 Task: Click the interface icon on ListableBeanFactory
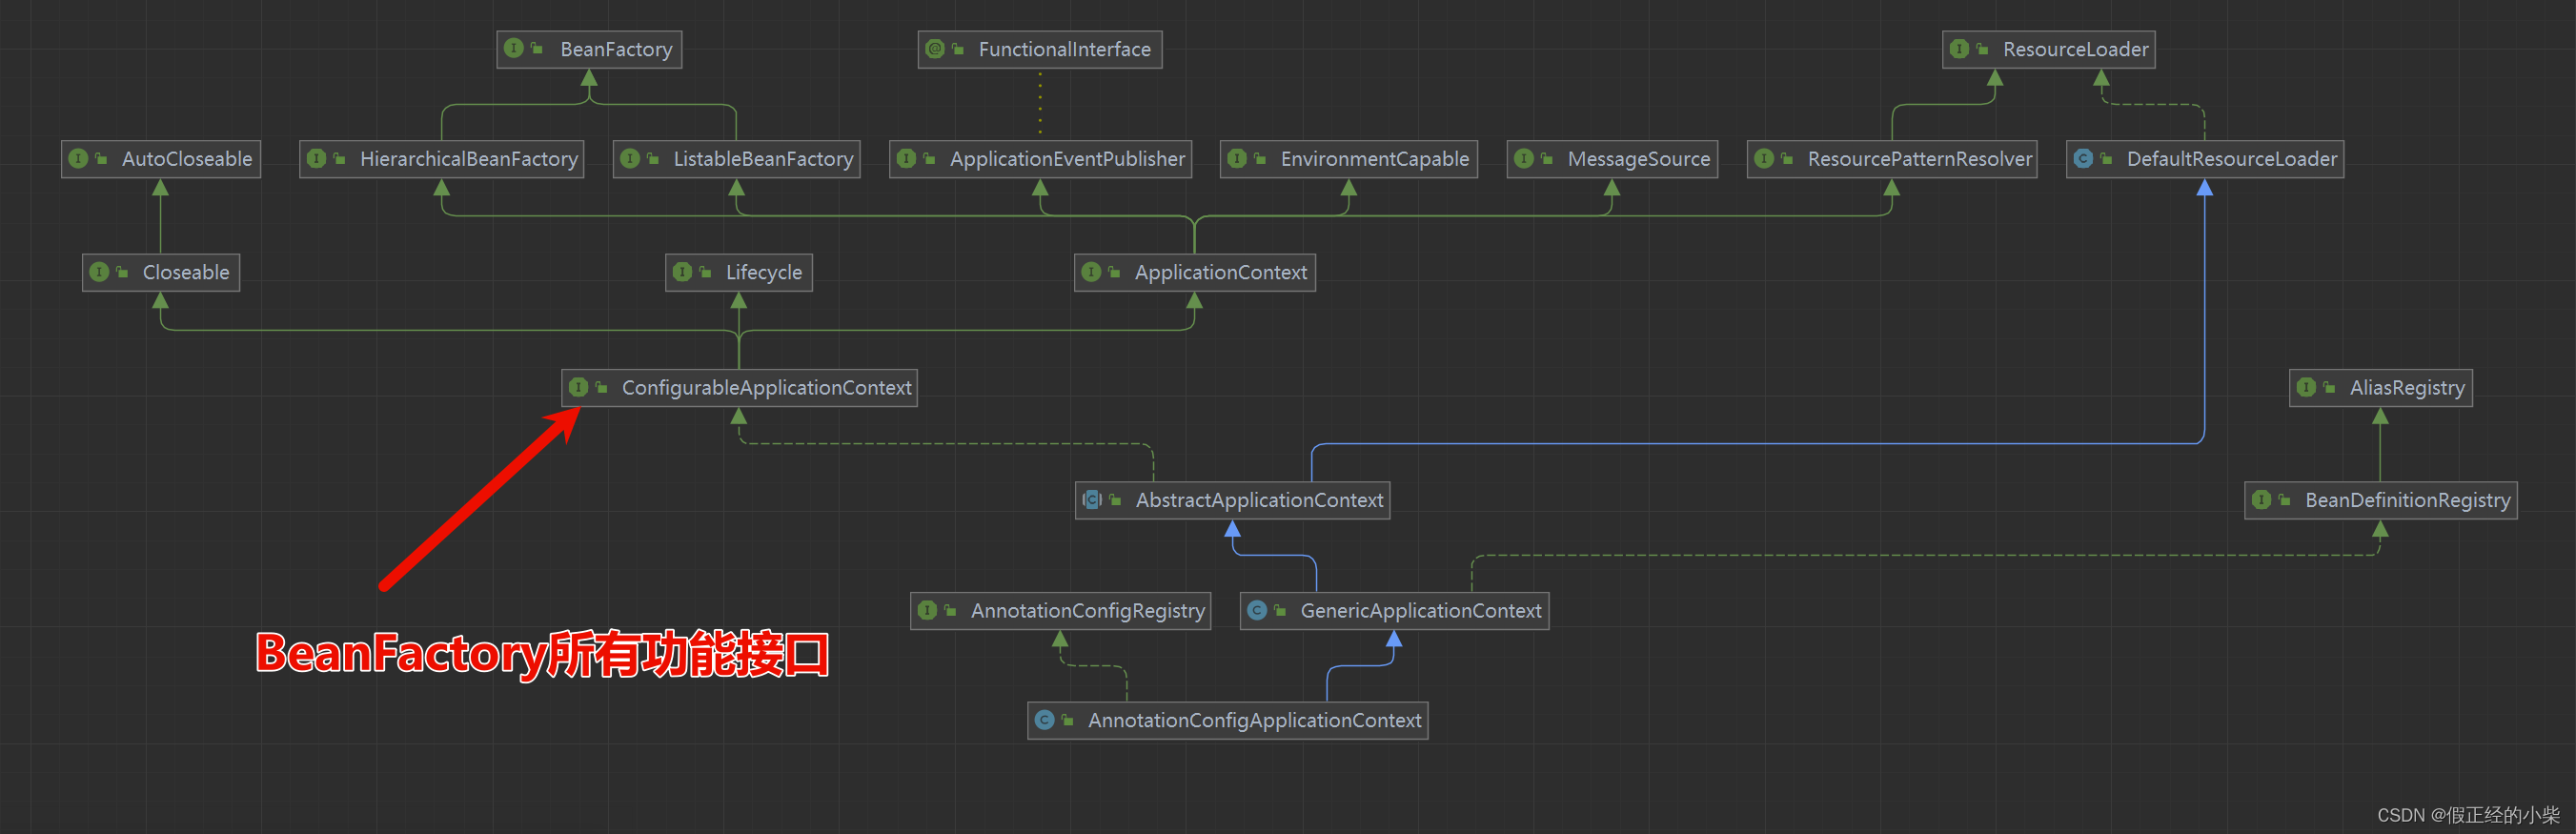click(629, 158)
